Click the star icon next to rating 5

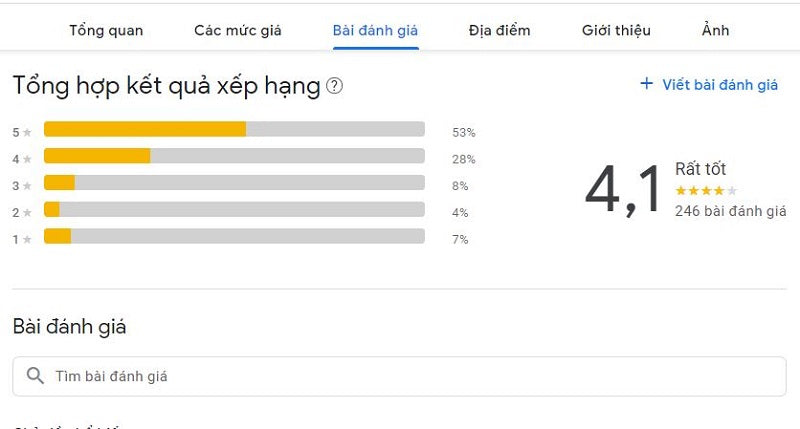coord(28,132)
